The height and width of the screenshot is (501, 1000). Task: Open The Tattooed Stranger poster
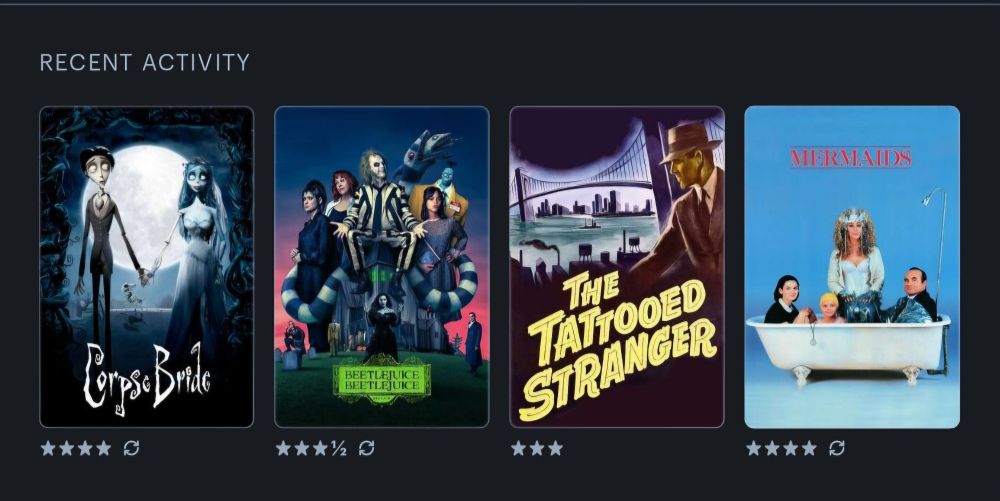(617, 266)
